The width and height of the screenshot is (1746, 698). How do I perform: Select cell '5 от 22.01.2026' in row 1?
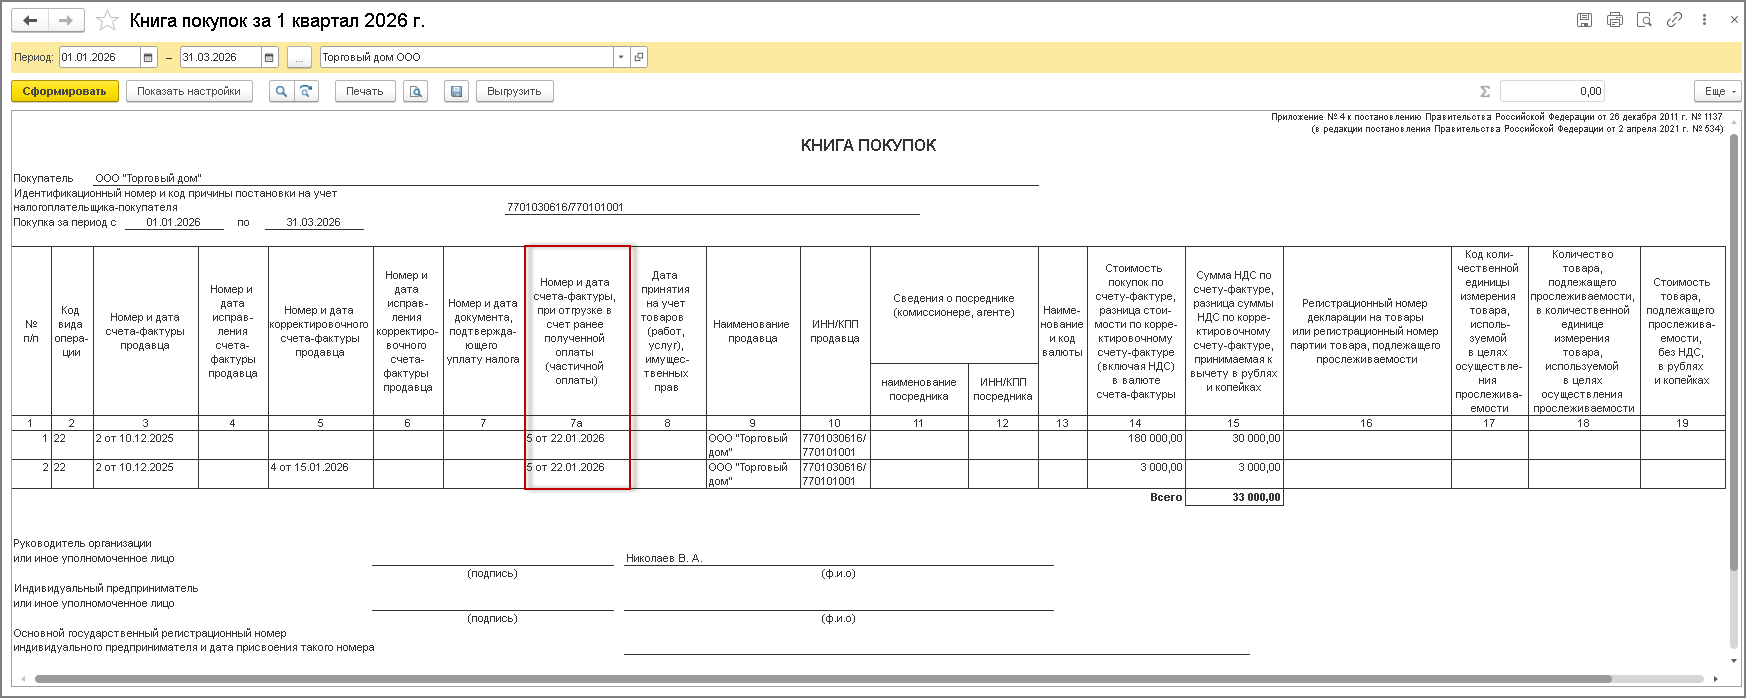(577, 445)
